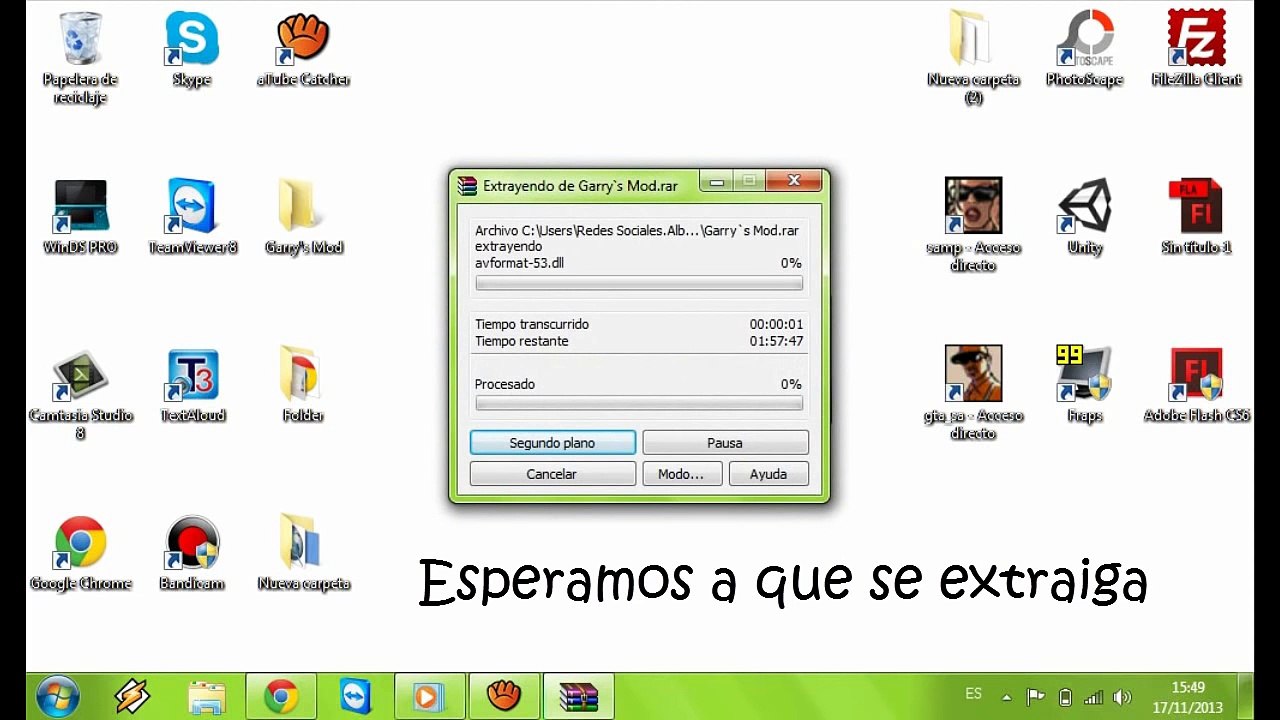
Task: Click Segundo plano button
Action: (553, 443)
